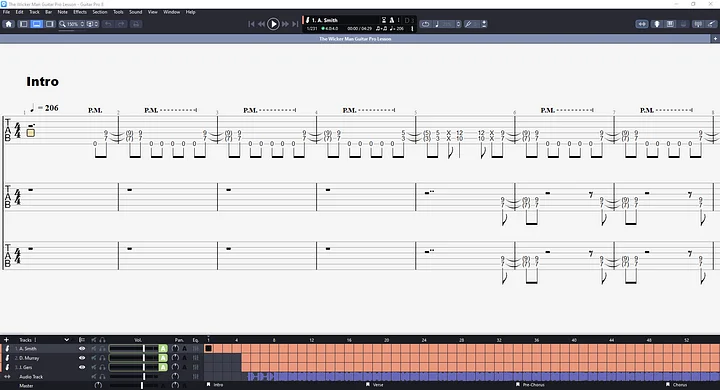The image size is (720, 390).
Task: Expand the Tracks header dropdown chevron
Action: click(66, 340)
